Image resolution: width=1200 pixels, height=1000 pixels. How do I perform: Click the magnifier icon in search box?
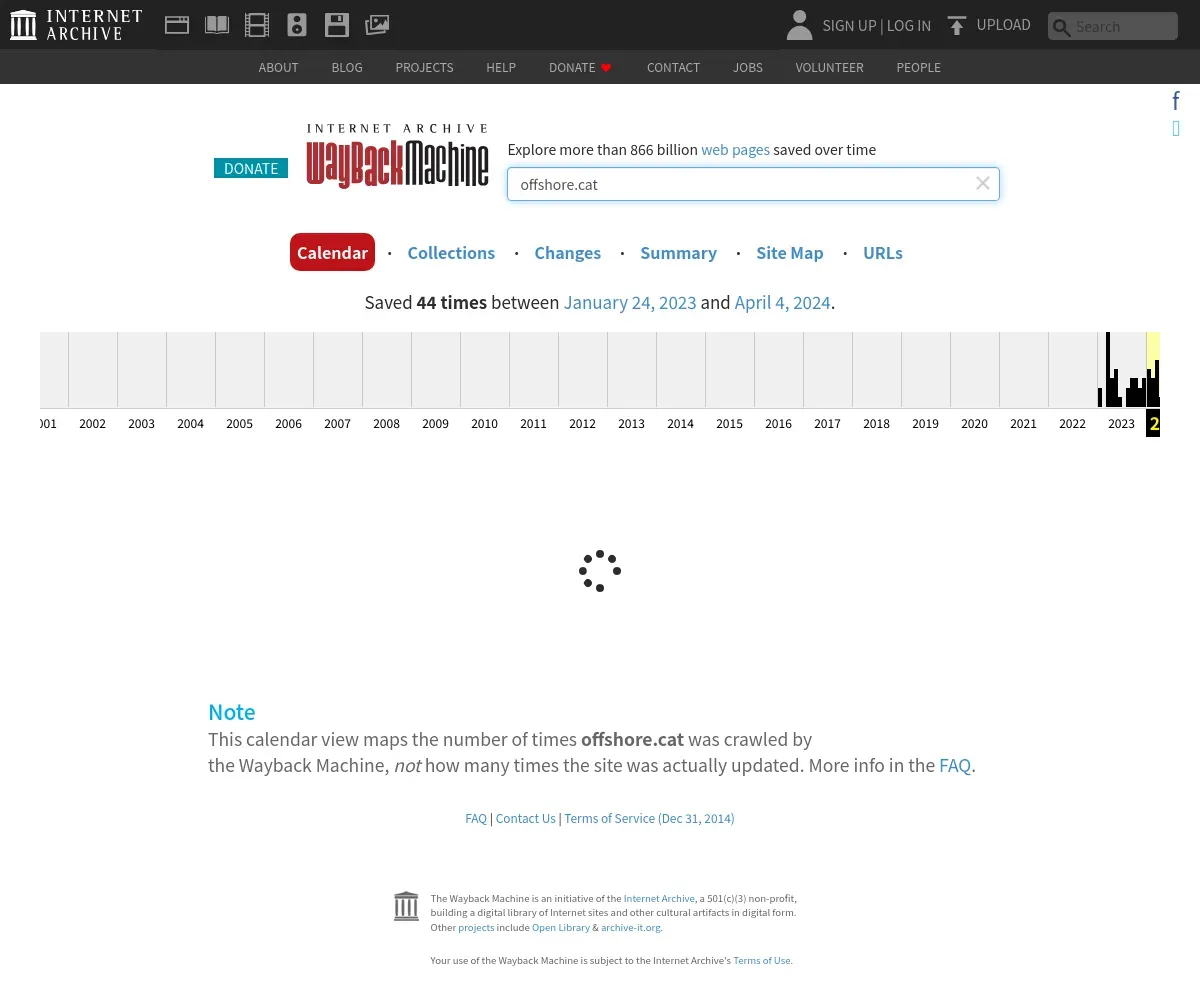tap(1062, 27)
